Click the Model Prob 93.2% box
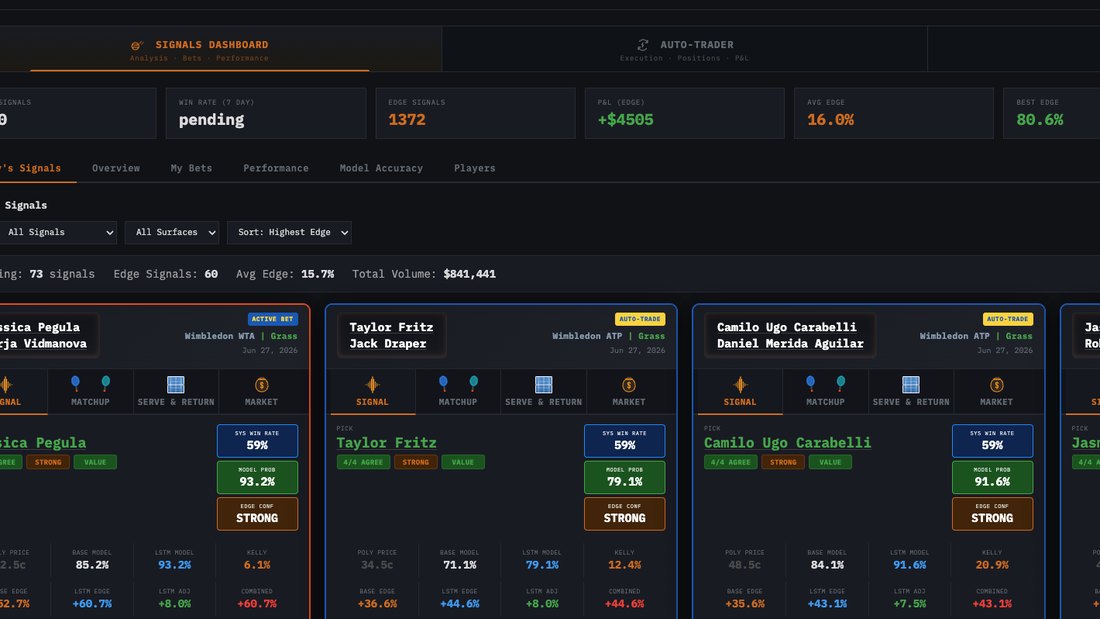1100x619 pixels. pyautogui.click(x=257, y=477)
